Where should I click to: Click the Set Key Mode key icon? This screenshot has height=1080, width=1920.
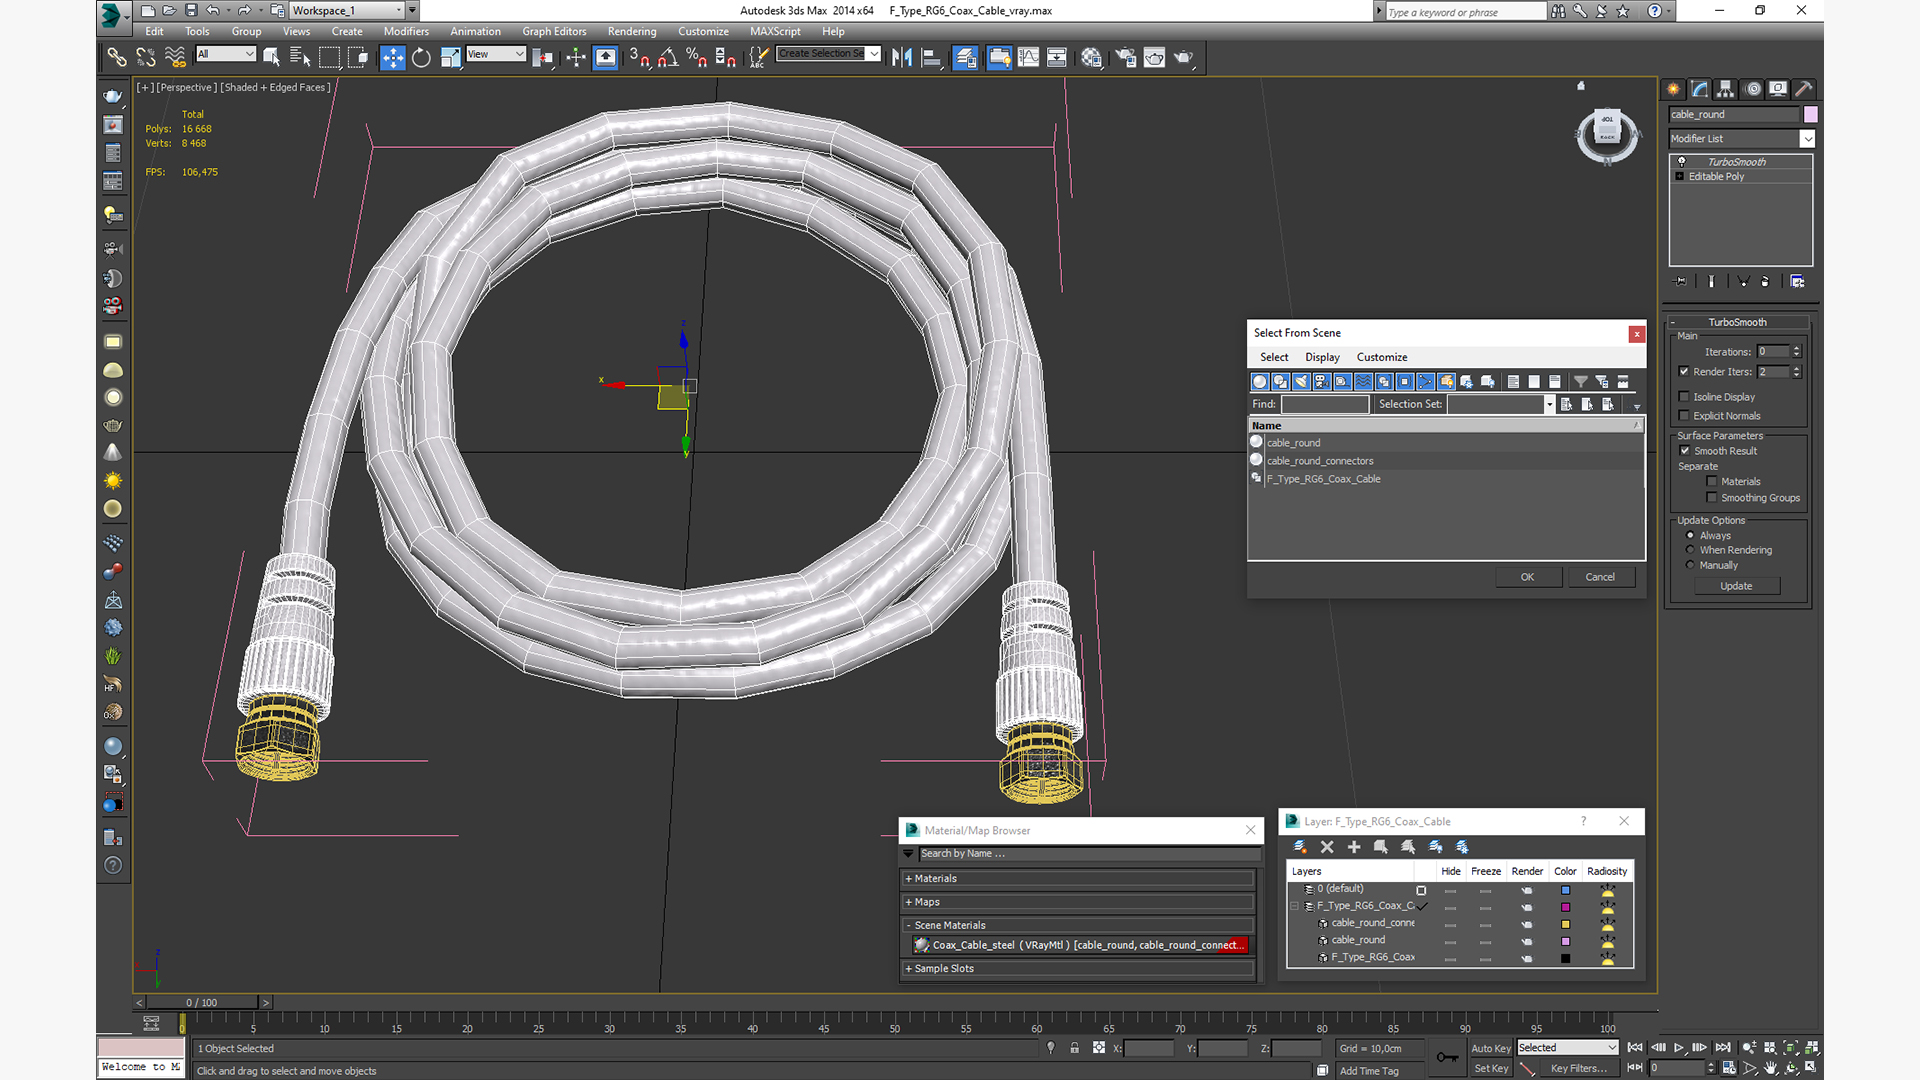point(1447,1057)
